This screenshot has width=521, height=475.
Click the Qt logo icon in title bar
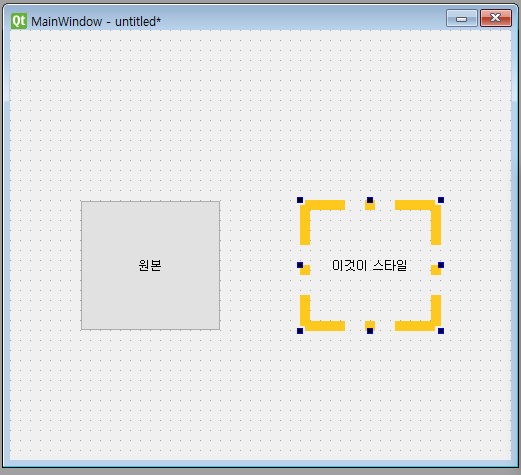coord(19,21)
